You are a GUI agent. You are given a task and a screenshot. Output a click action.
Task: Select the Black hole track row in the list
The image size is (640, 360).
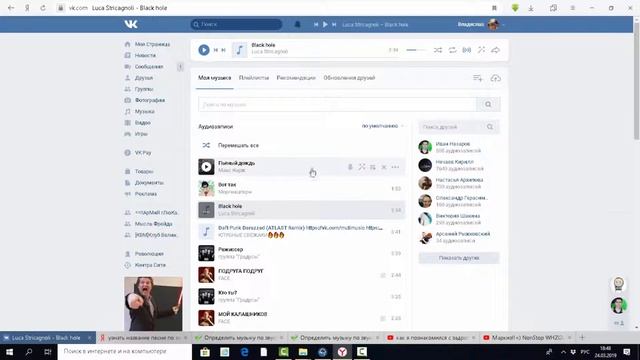[302, 210]
